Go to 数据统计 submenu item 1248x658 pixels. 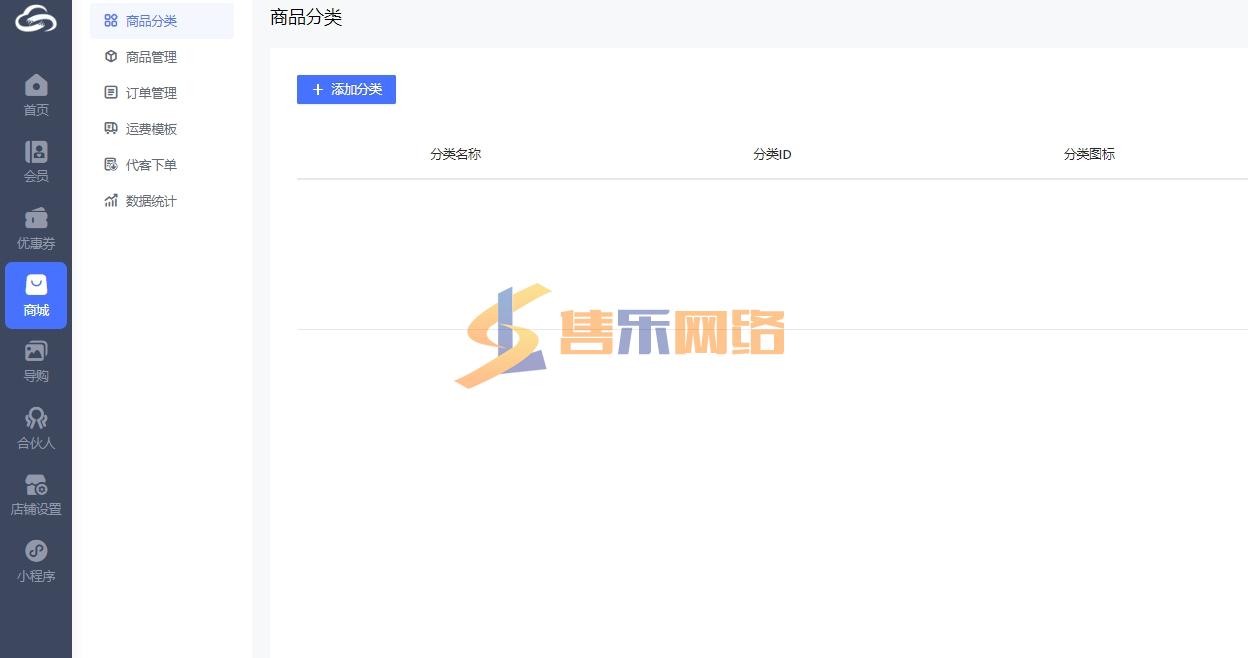pyautogui.click(x=162, y=201)
